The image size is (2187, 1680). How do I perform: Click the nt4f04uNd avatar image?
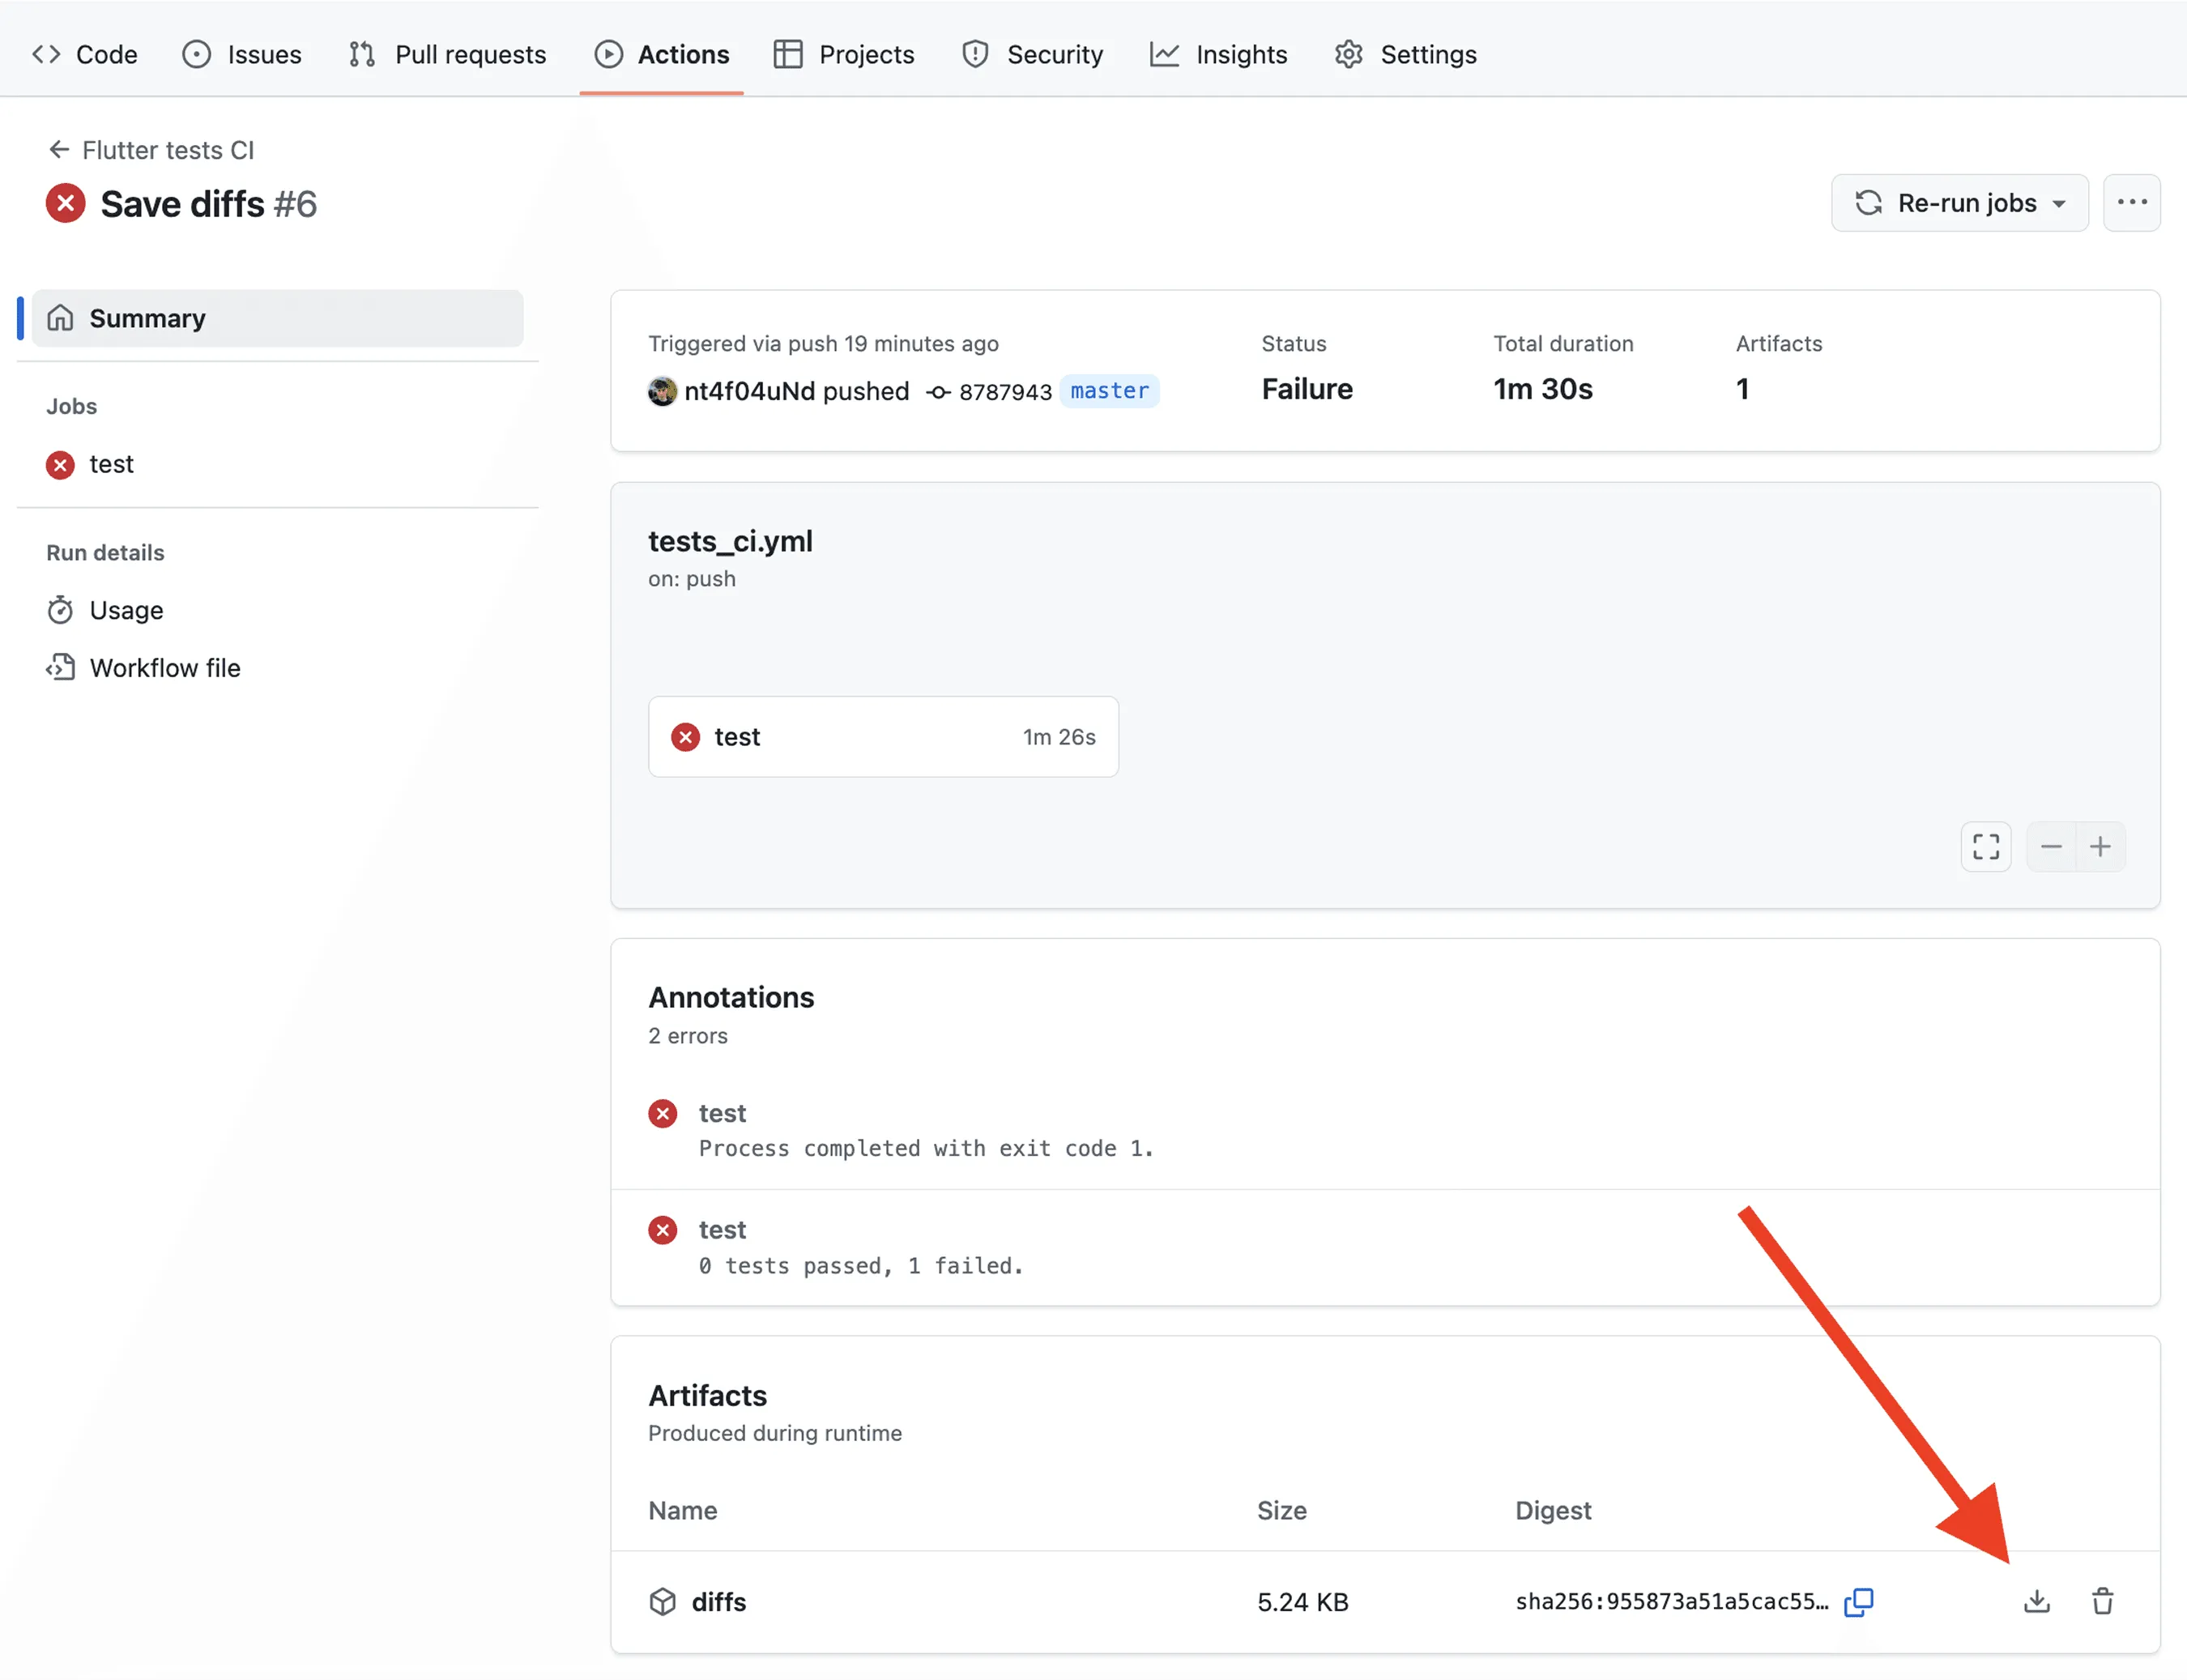662,391
